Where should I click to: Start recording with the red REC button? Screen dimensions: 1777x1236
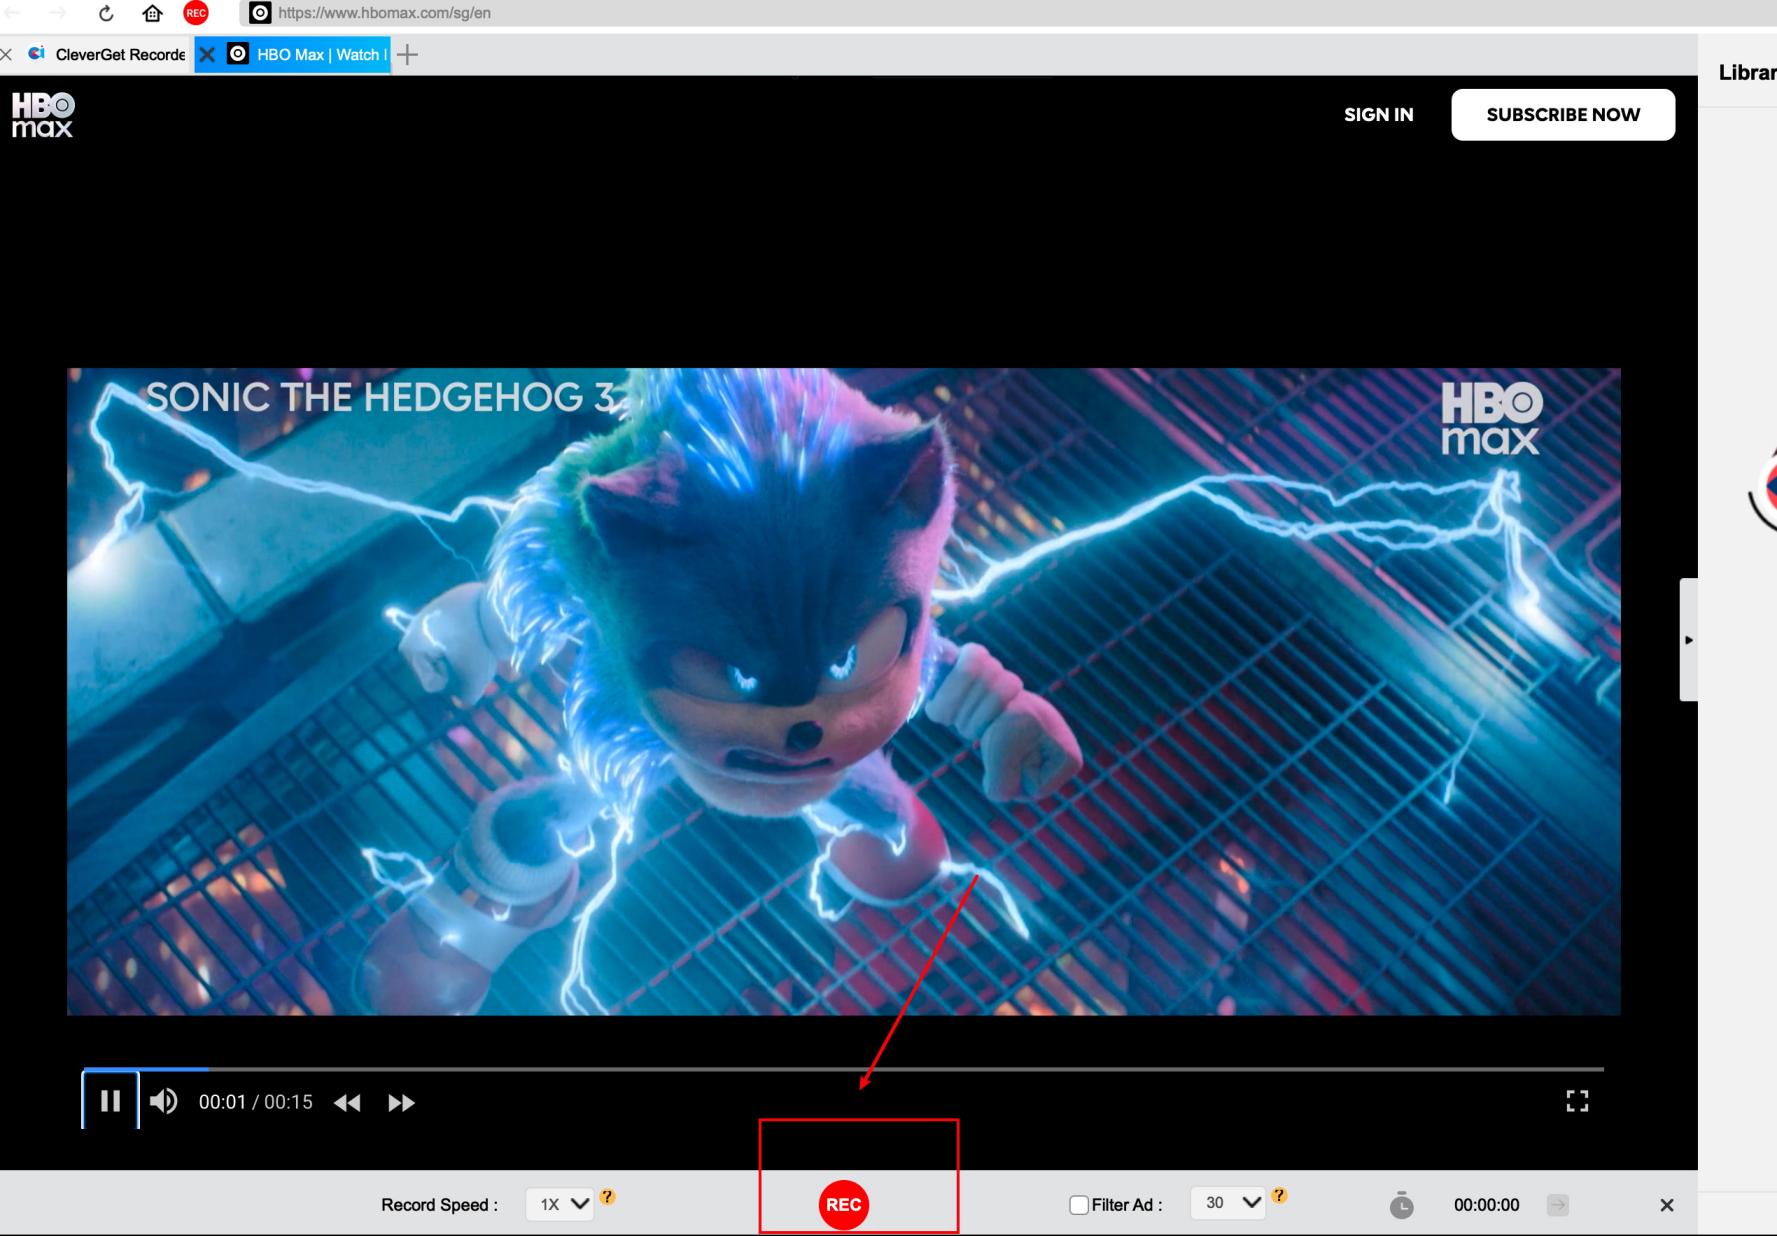pos(843,1204)
